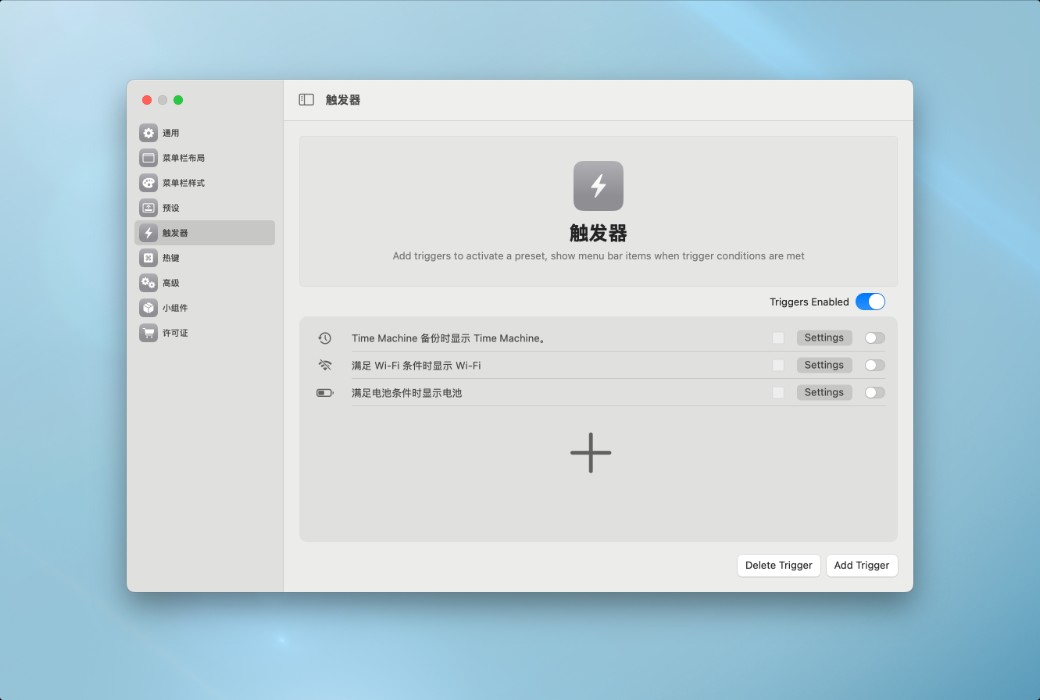
Task: Click the Time Machine clock icon
Action: tap(324, 338)
